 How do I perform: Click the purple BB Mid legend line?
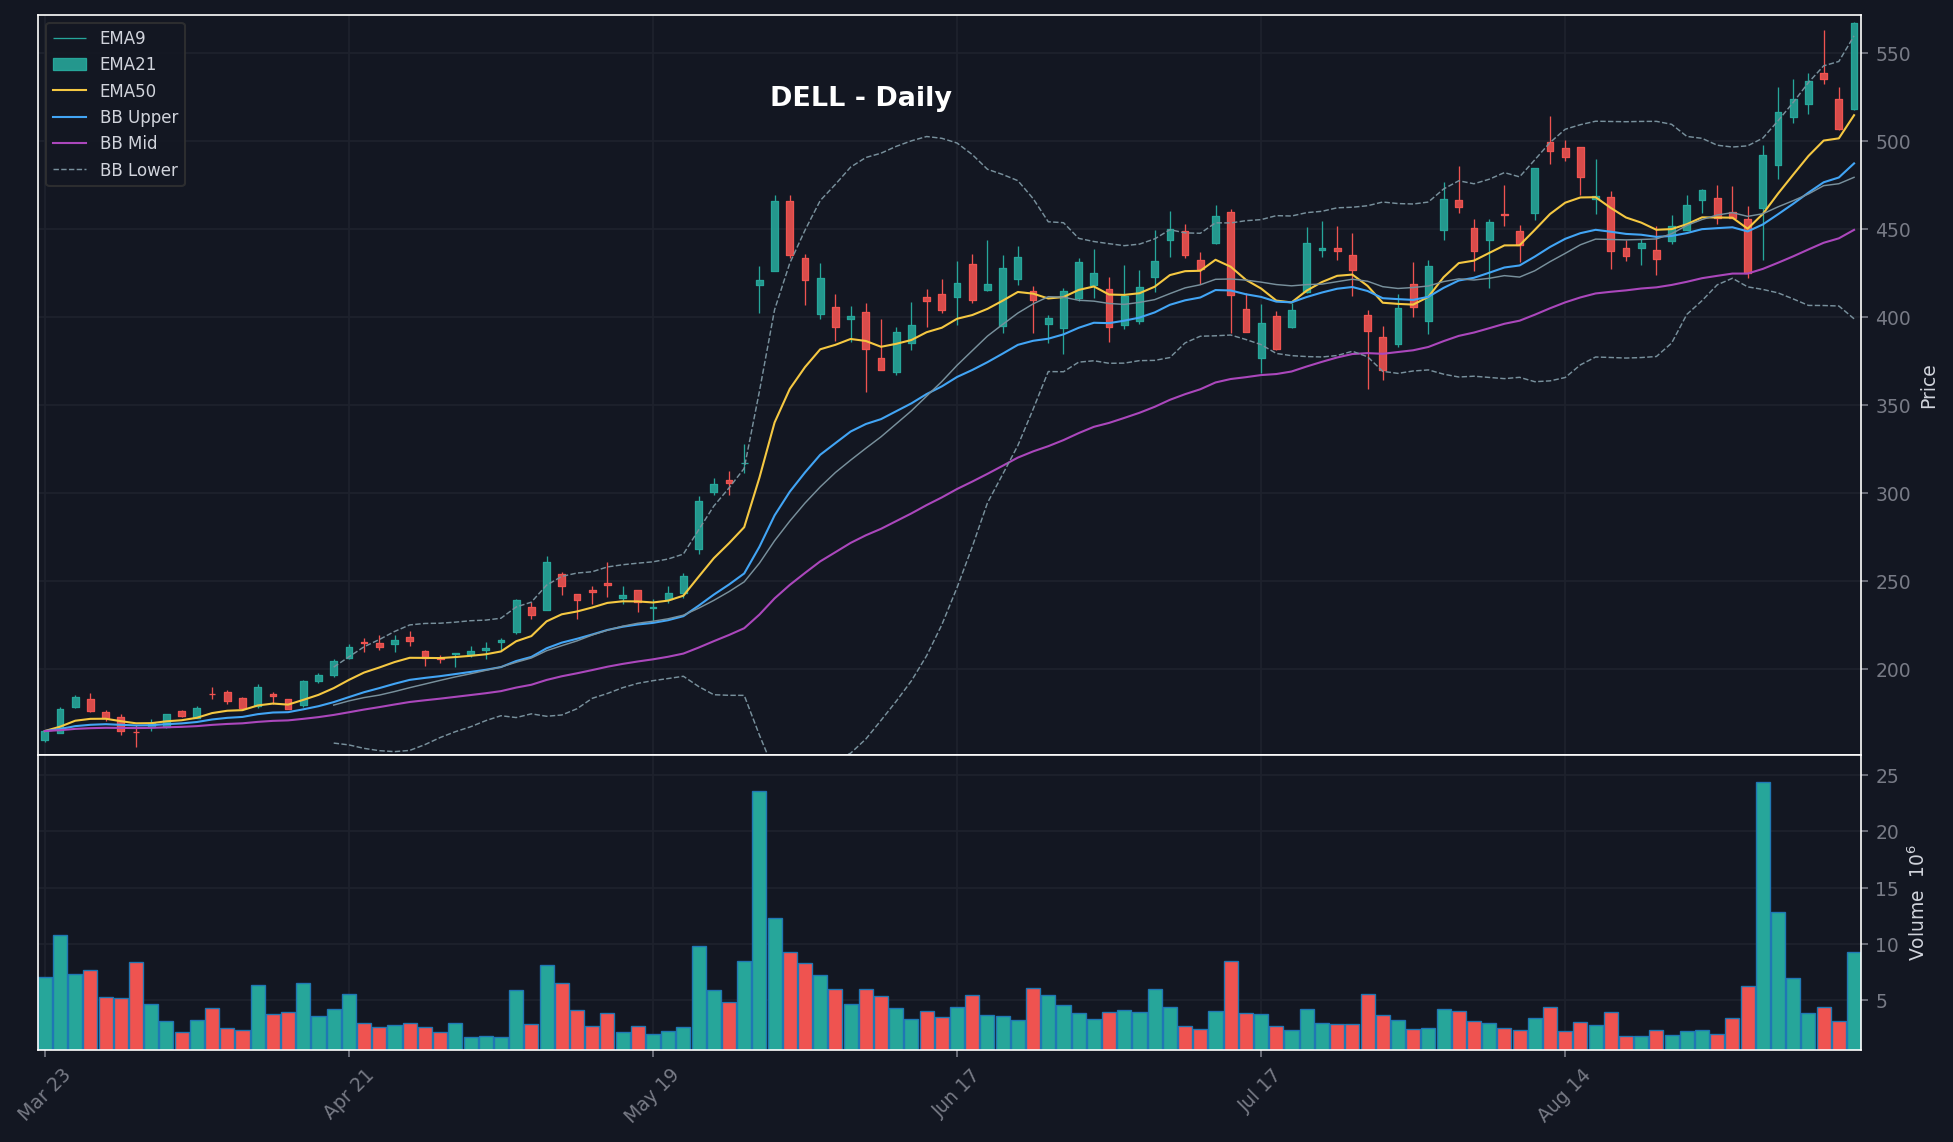point(70,143)
